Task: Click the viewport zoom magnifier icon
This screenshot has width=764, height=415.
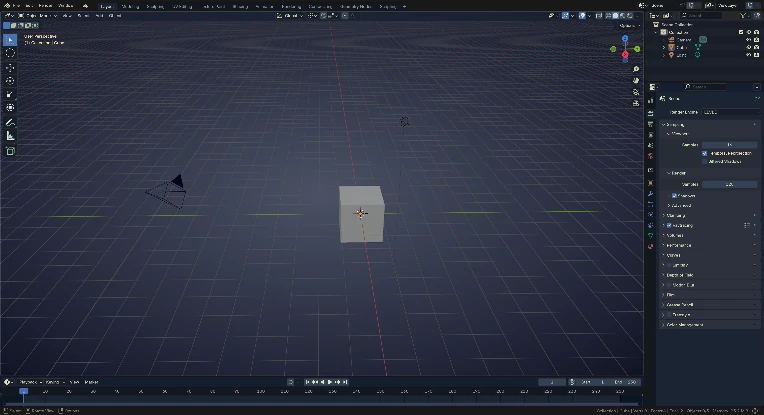Action: click(x=636, y=69)
